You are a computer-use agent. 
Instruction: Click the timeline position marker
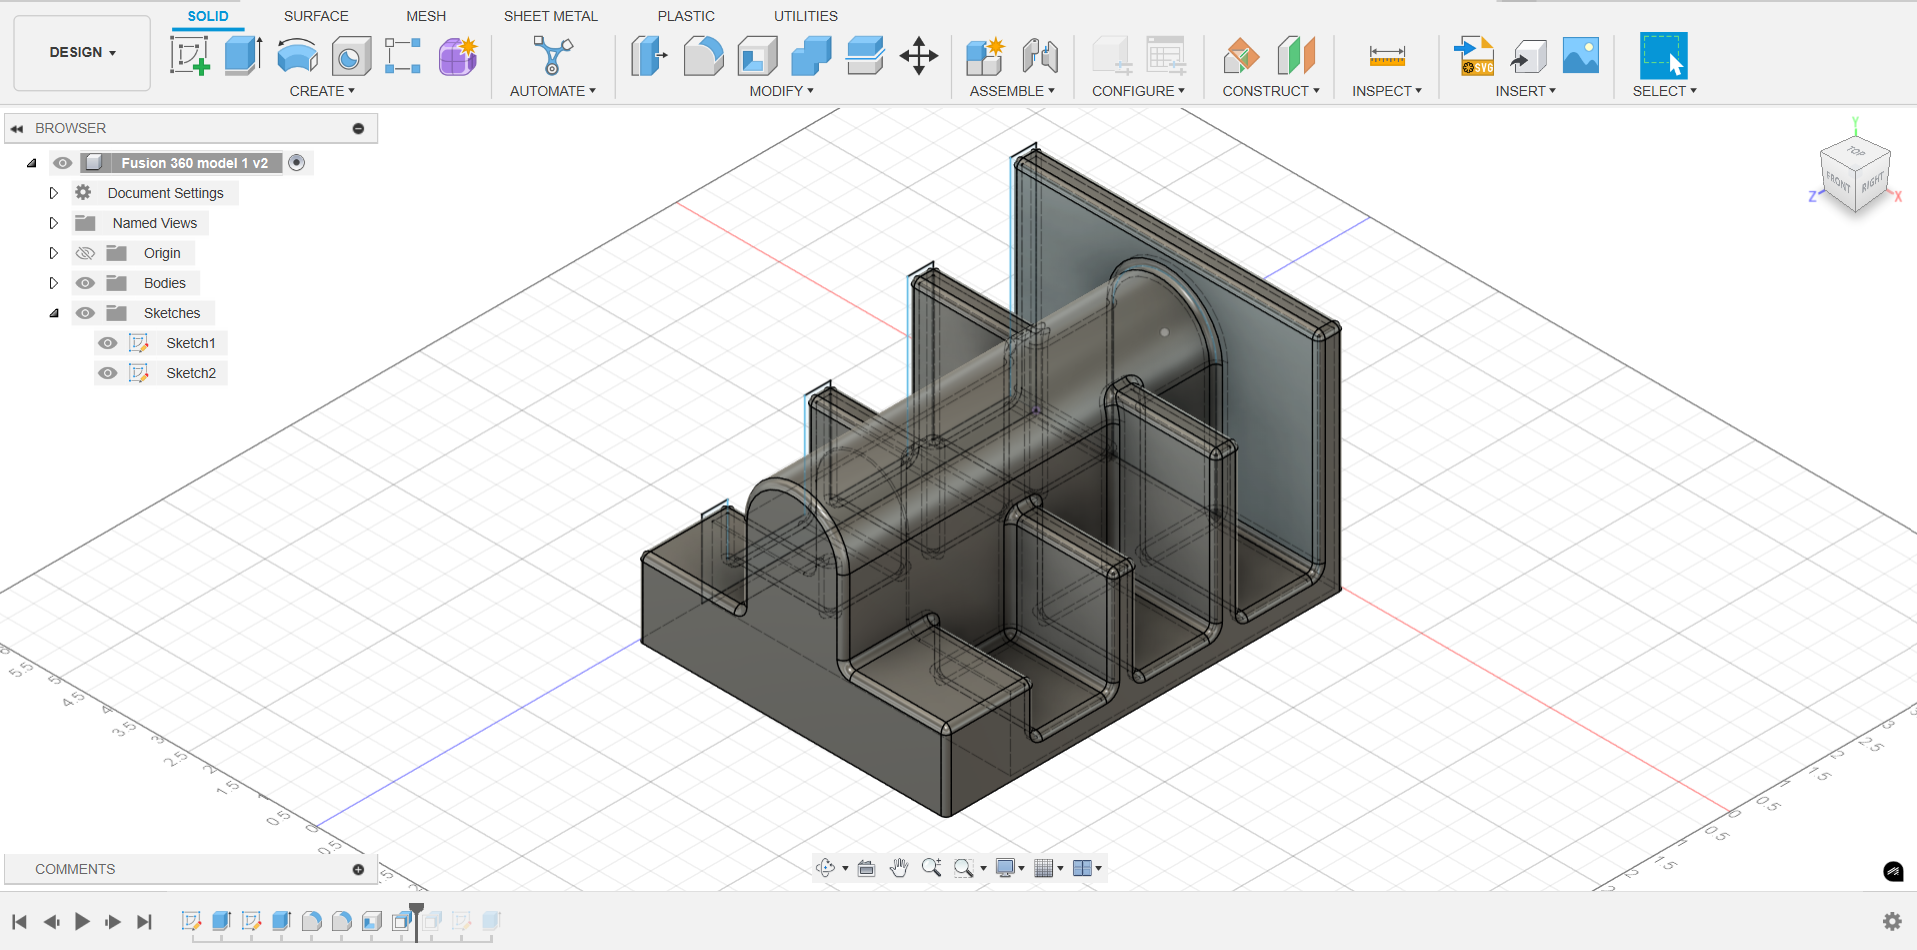point(416,921)
